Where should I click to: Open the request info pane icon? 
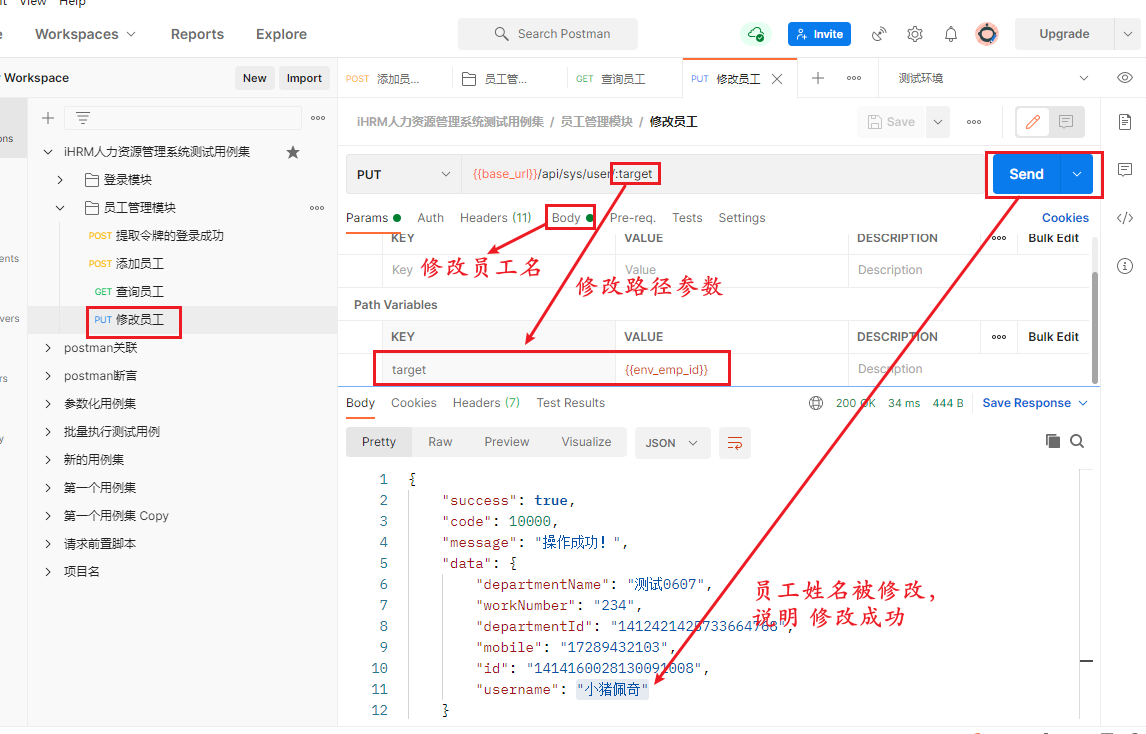coord(1125,266)
